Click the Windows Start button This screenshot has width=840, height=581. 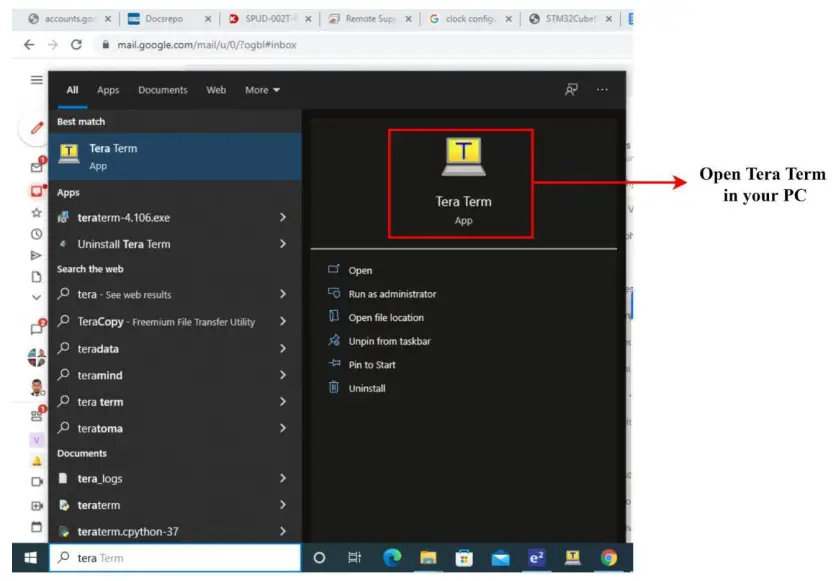31,558
